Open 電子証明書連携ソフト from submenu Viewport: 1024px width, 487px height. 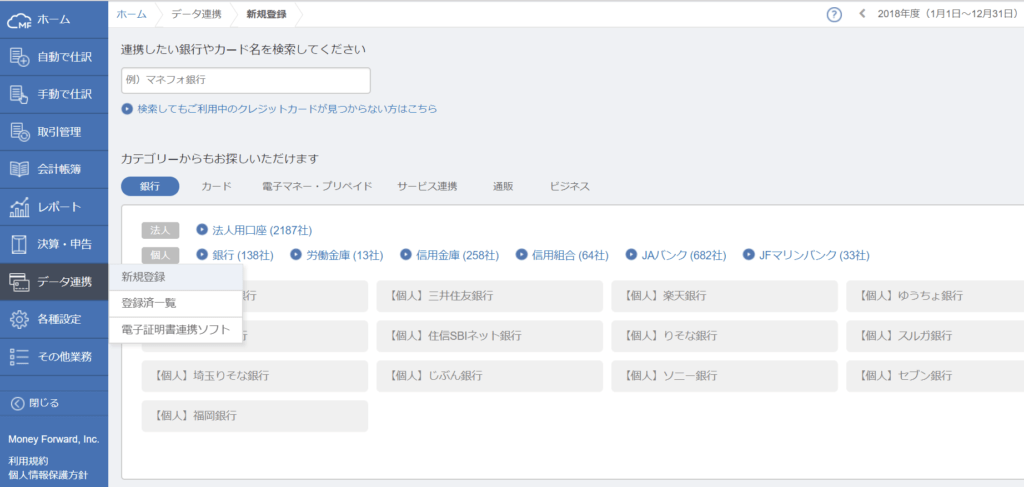pos(176,330)
